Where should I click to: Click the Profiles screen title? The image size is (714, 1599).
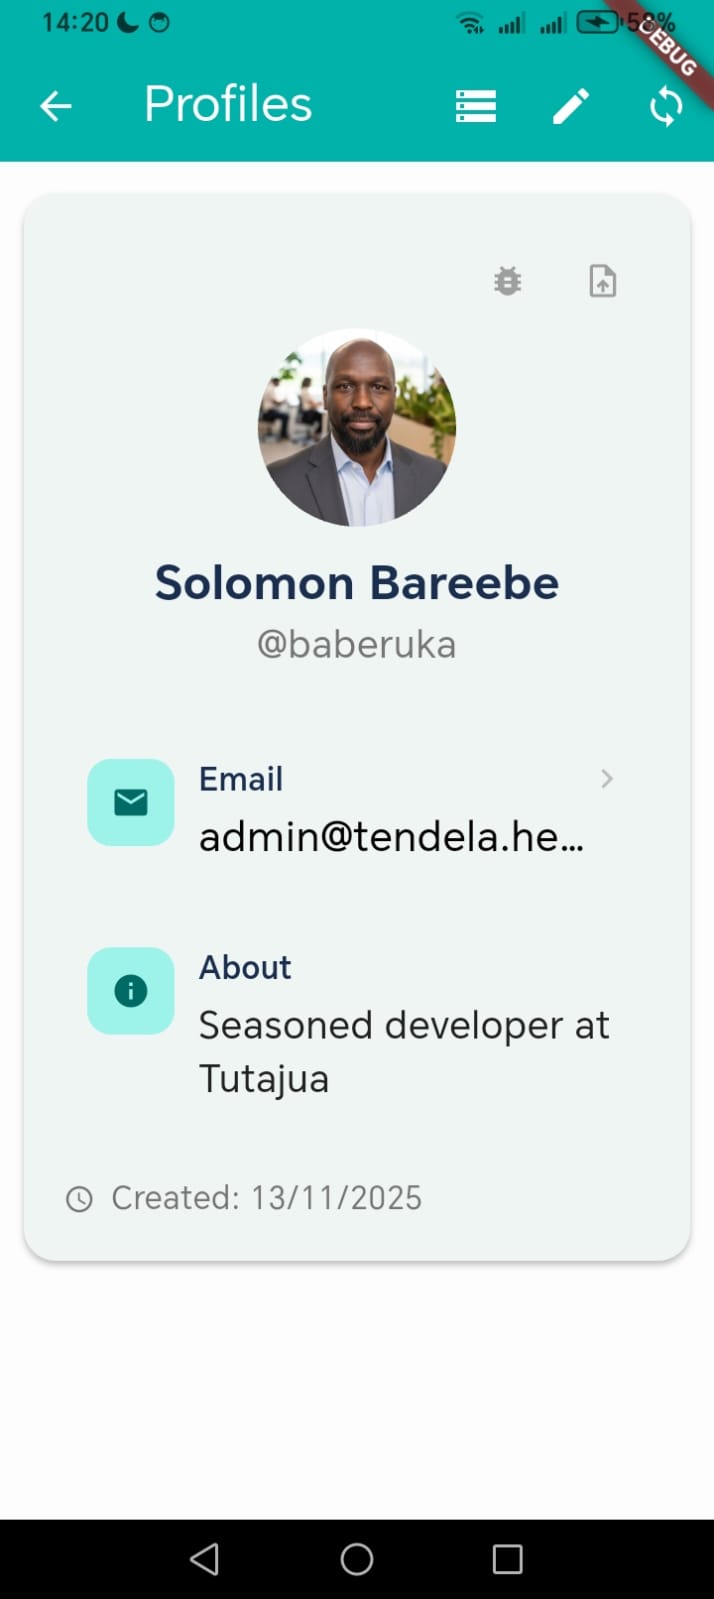(227, 104)
